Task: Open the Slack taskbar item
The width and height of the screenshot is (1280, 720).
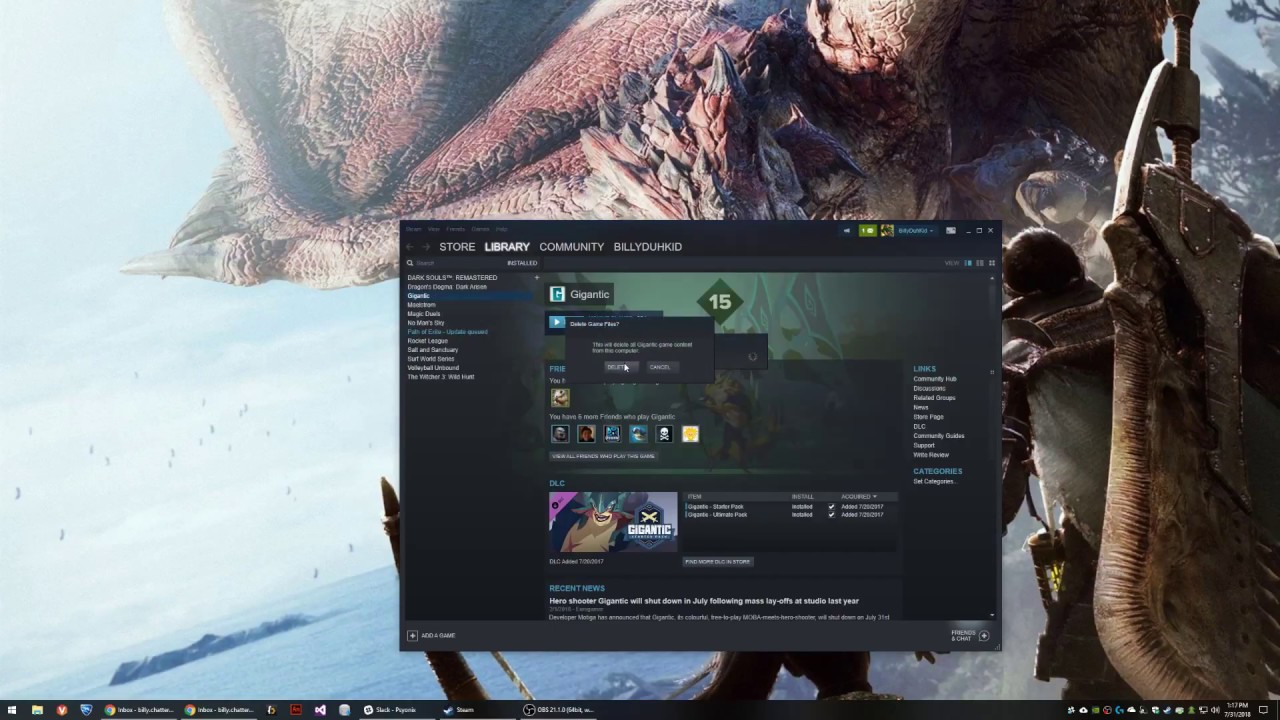Action: click(x=394, y=710)
